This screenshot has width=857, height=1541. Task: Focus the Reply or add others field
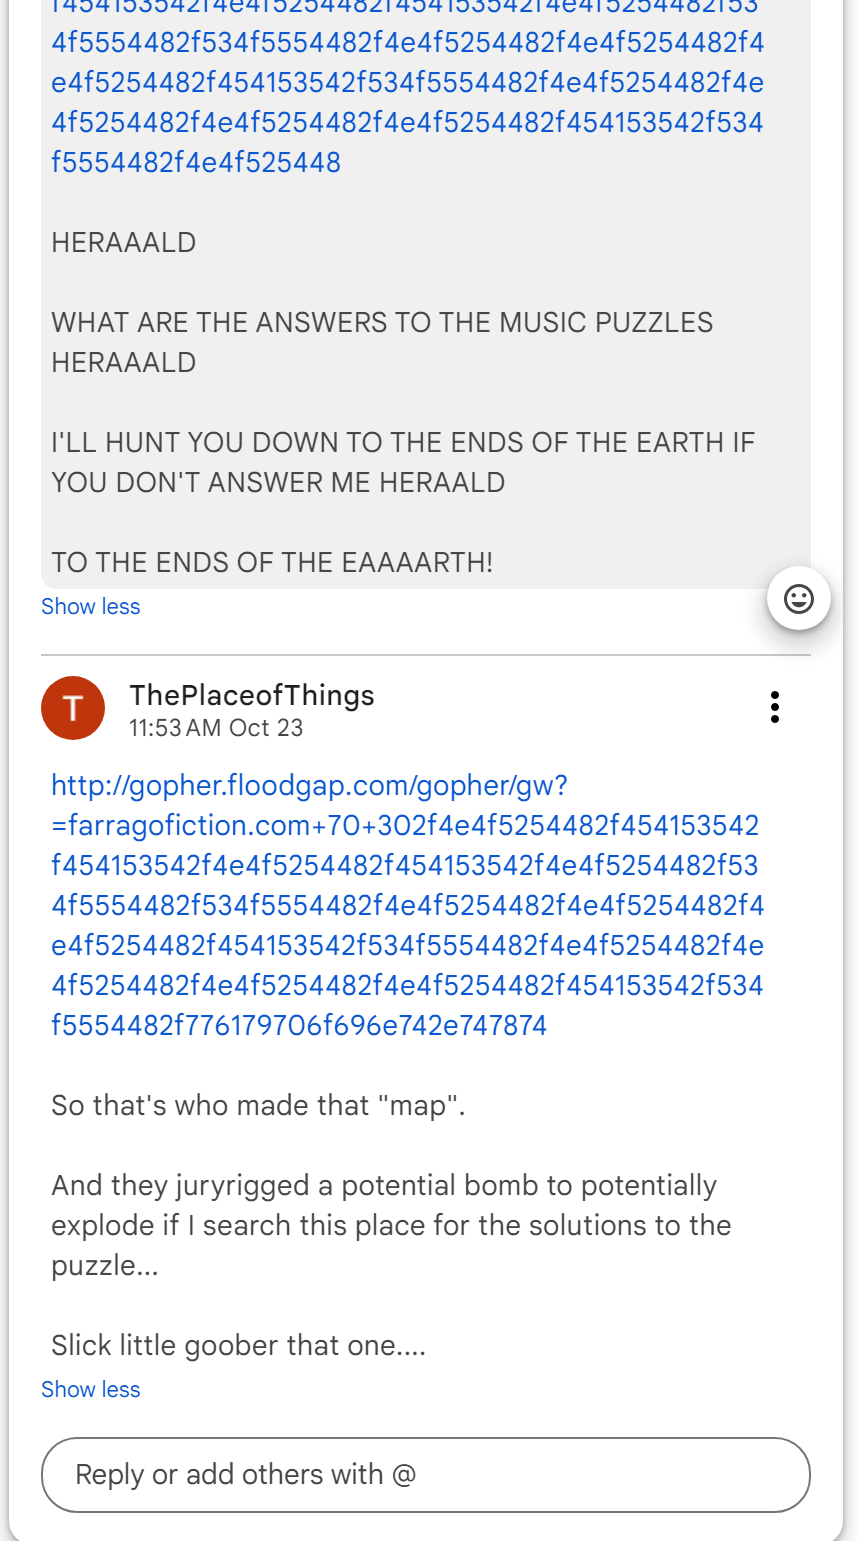click(425, 1475)
